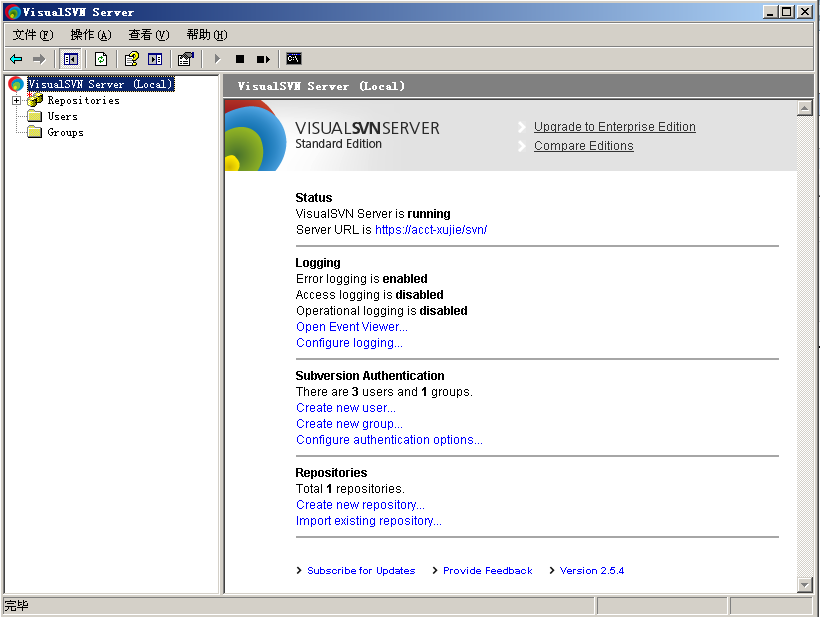Select VisualSVN Server (Local) tree root
The image size is (820, 617).
[x=100, y=84]
